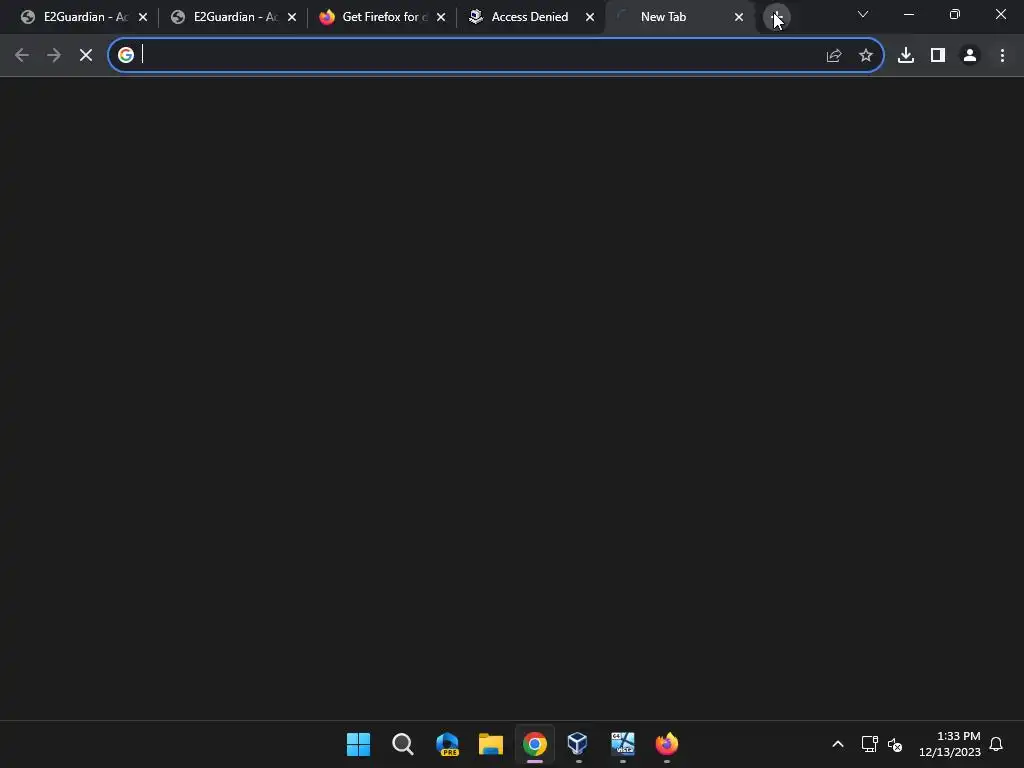The height and width of the screenshot is (768, 1024).
Task: Open the notifications bell icon
Action: tap(996, 744)
